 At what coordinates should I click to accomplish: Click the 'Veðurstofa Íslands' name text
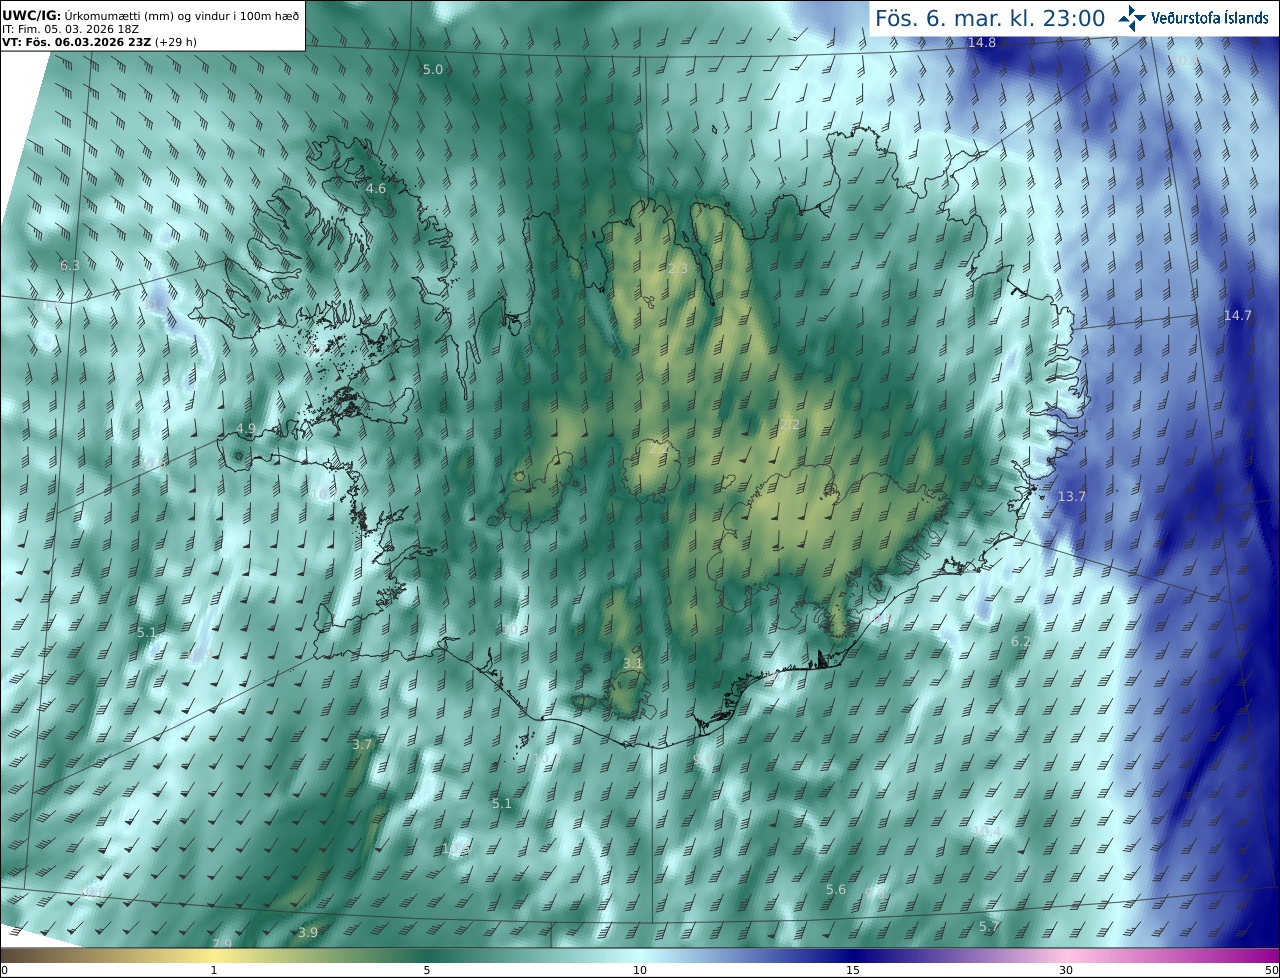(x=1210, y=18)
